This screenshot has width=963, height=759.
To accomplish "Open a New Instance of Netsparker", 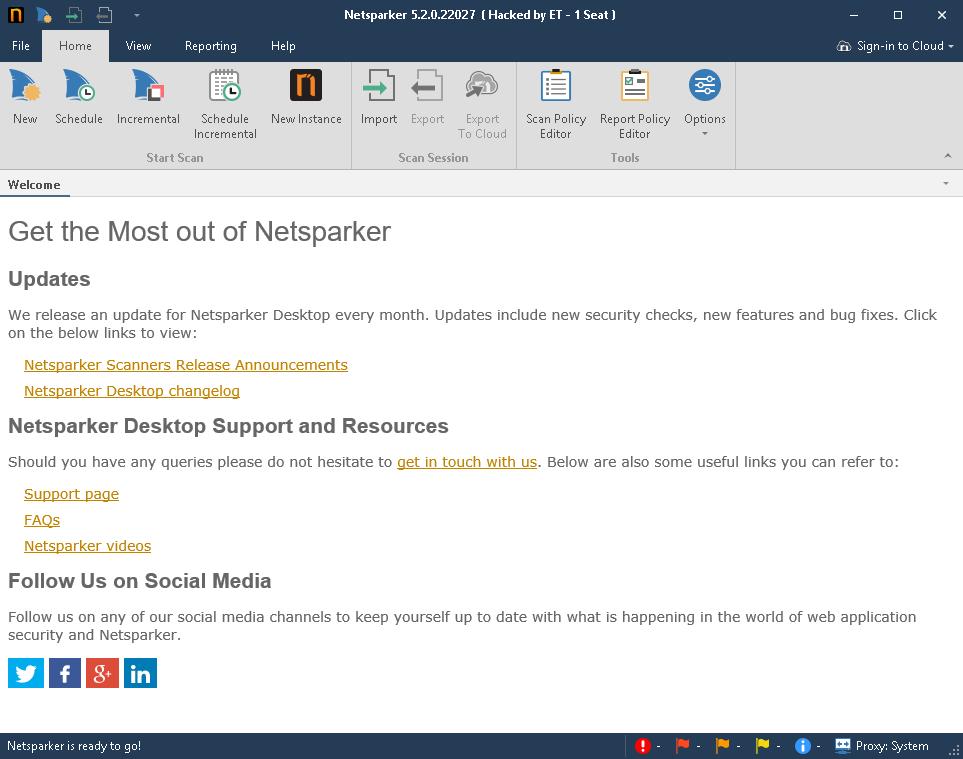I will pos(306,97).
